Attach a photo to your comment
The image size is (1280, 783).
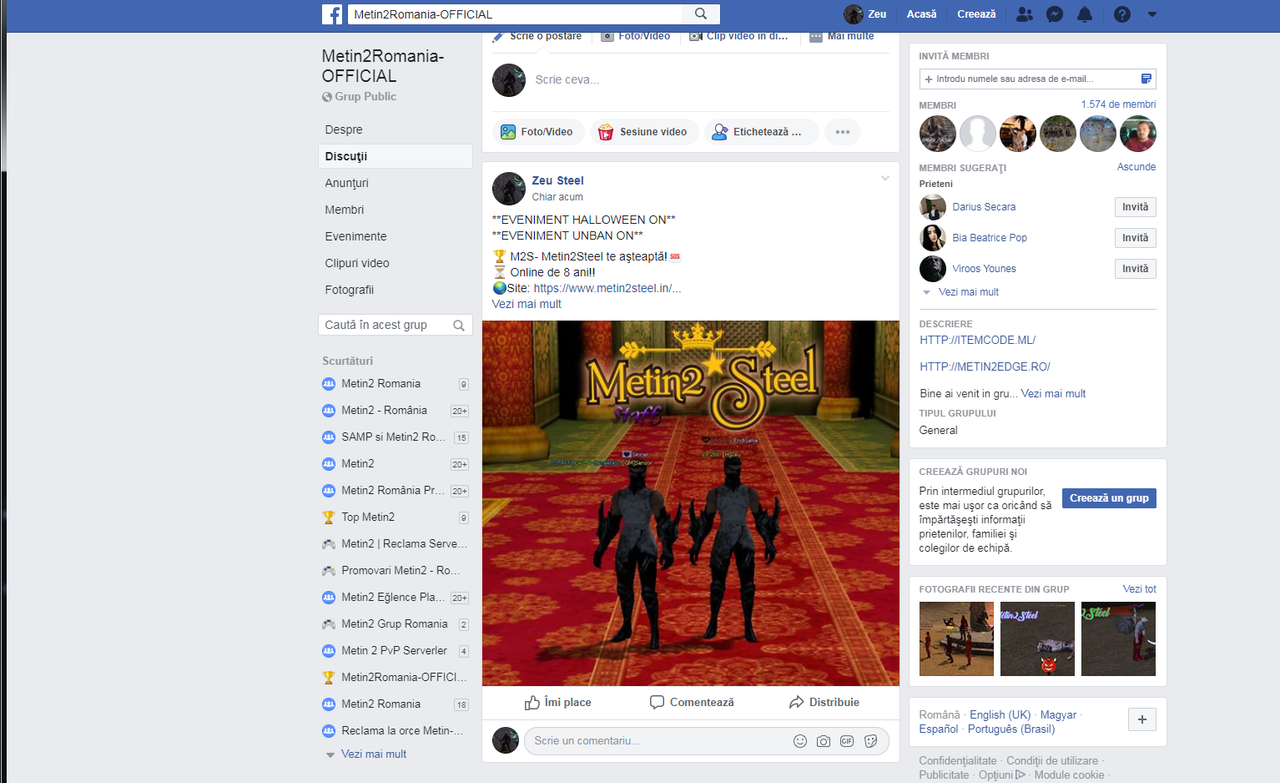point(823,741)
